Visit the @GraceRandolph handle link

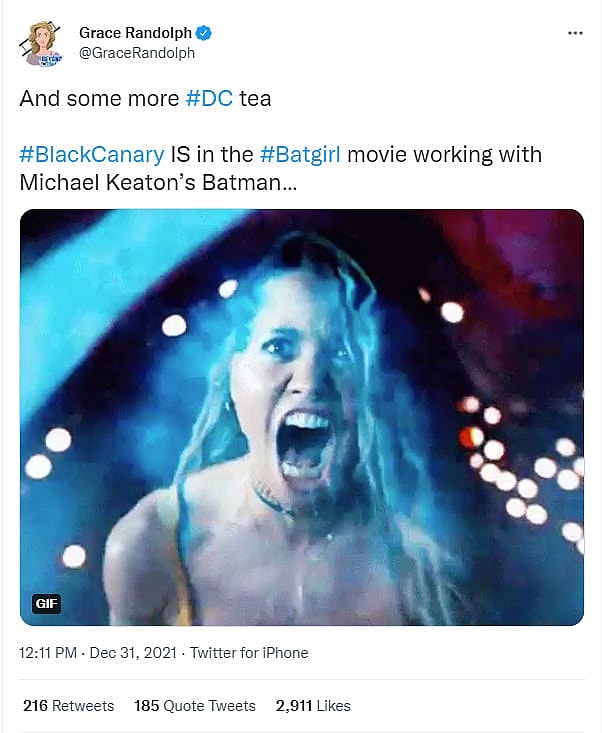(x=137, y=53)
